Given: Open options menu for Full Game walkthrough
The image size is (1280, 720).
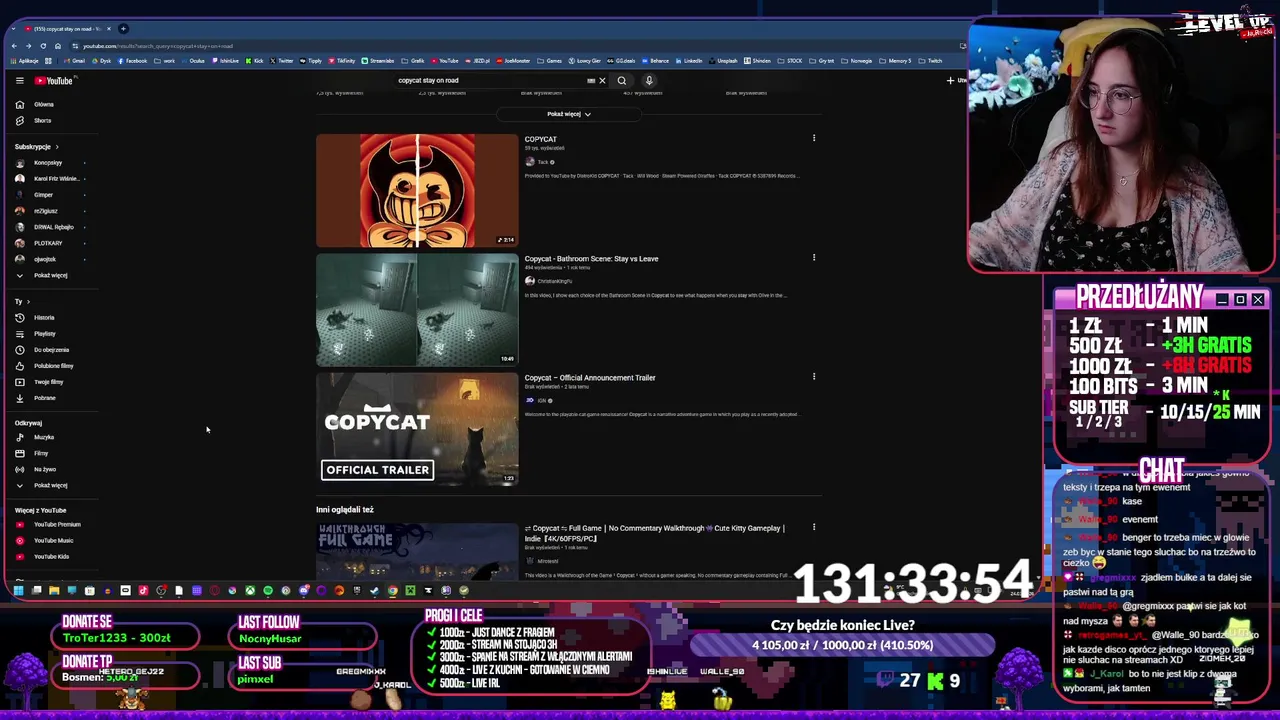Looking at the screenshot, I should (x=814, y=527).
